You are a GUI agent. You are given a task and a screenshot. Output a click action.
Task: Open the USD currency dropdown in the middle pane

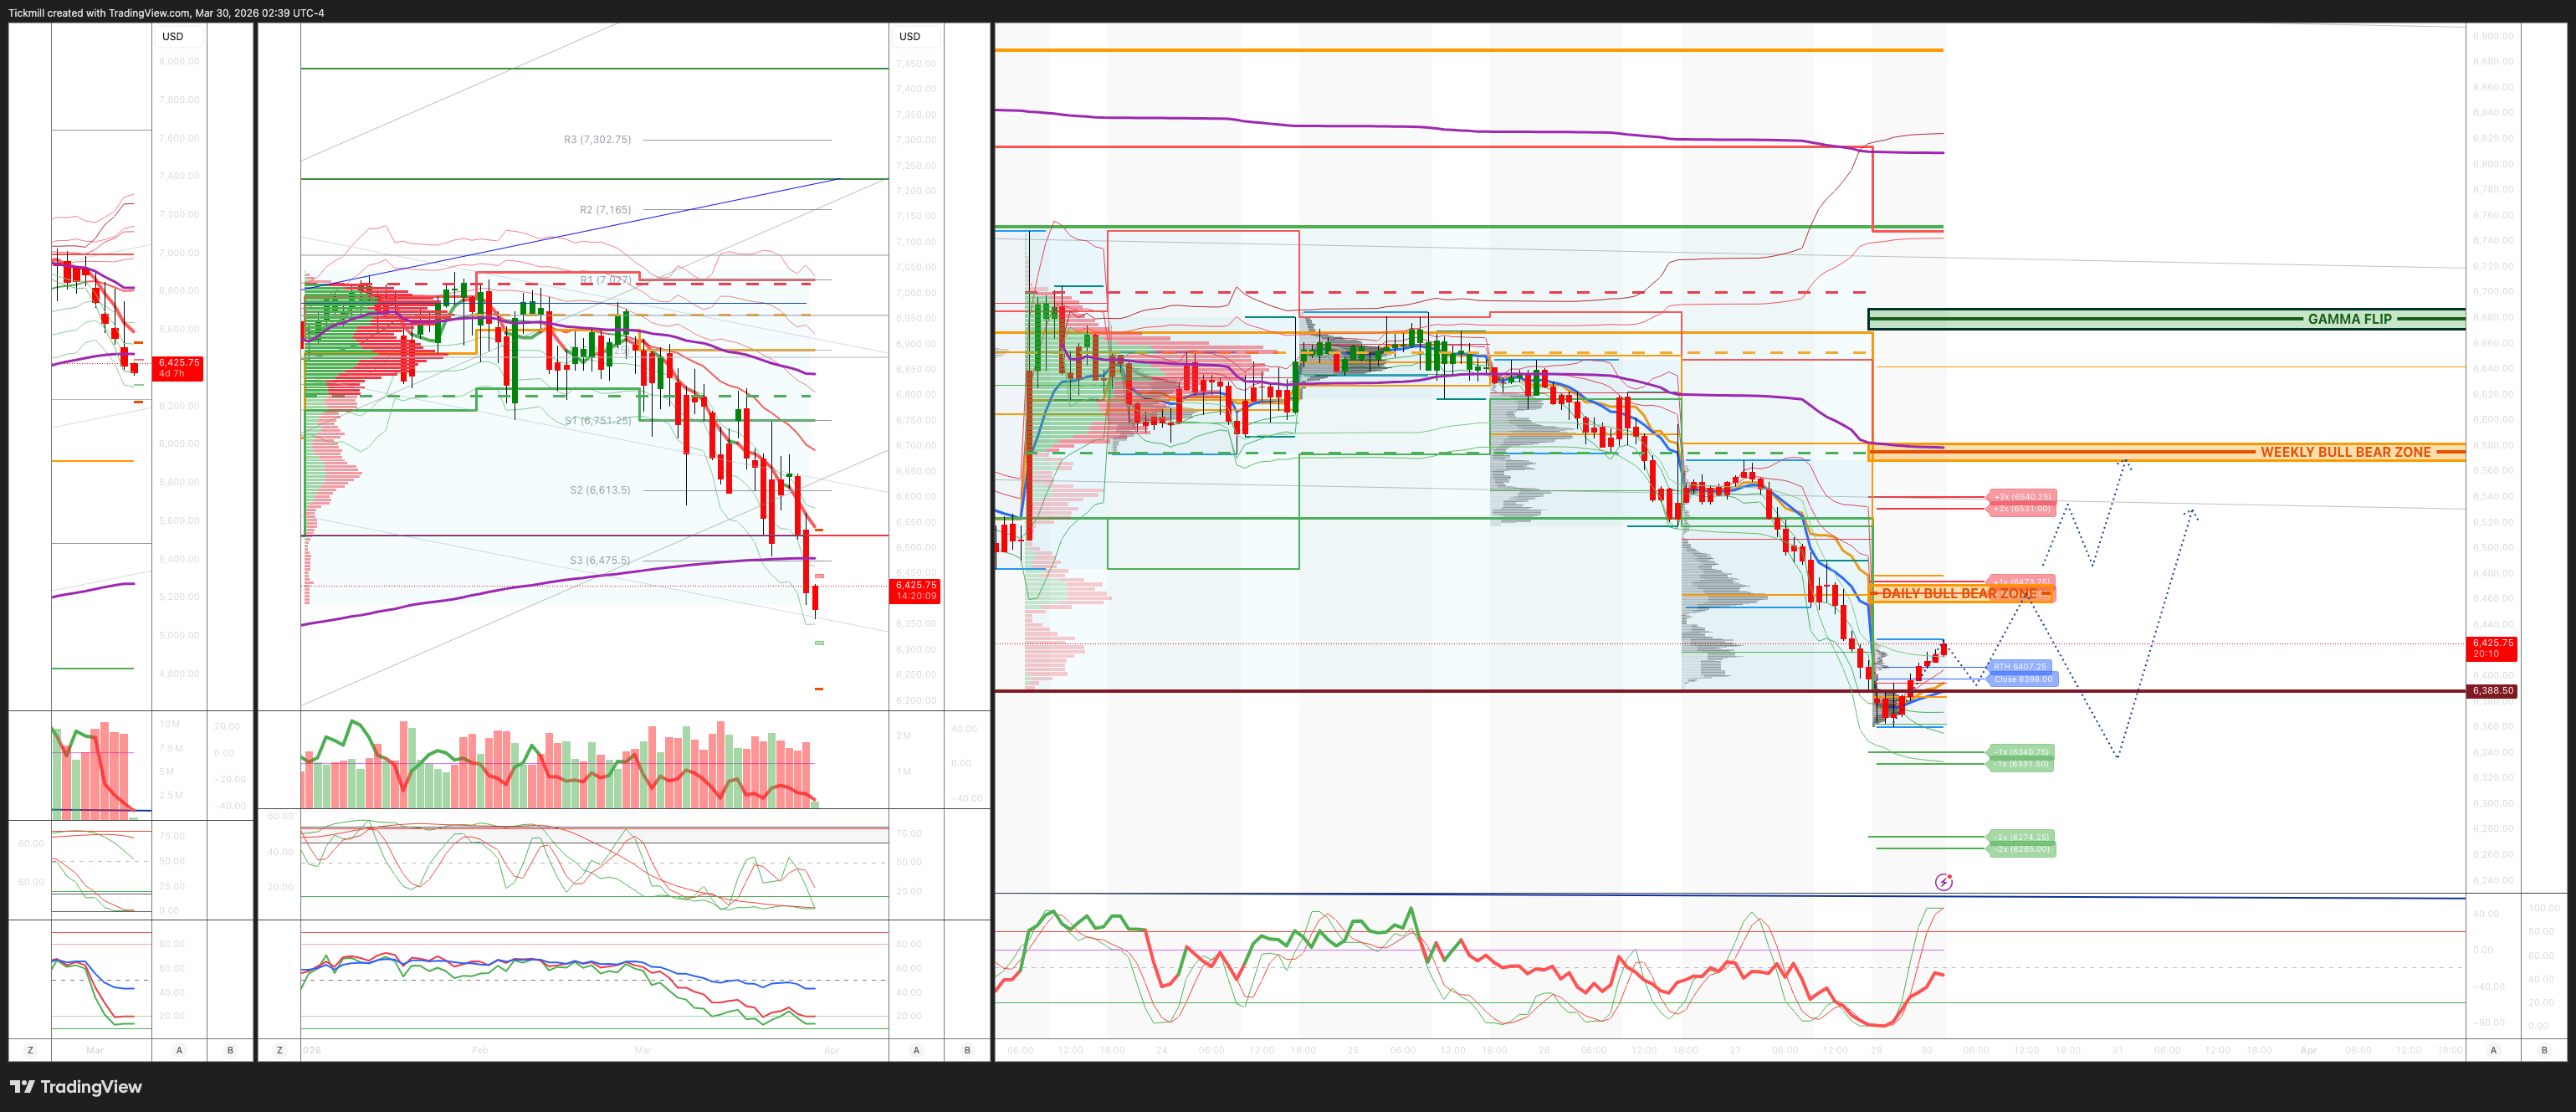[x=909, y=36]
